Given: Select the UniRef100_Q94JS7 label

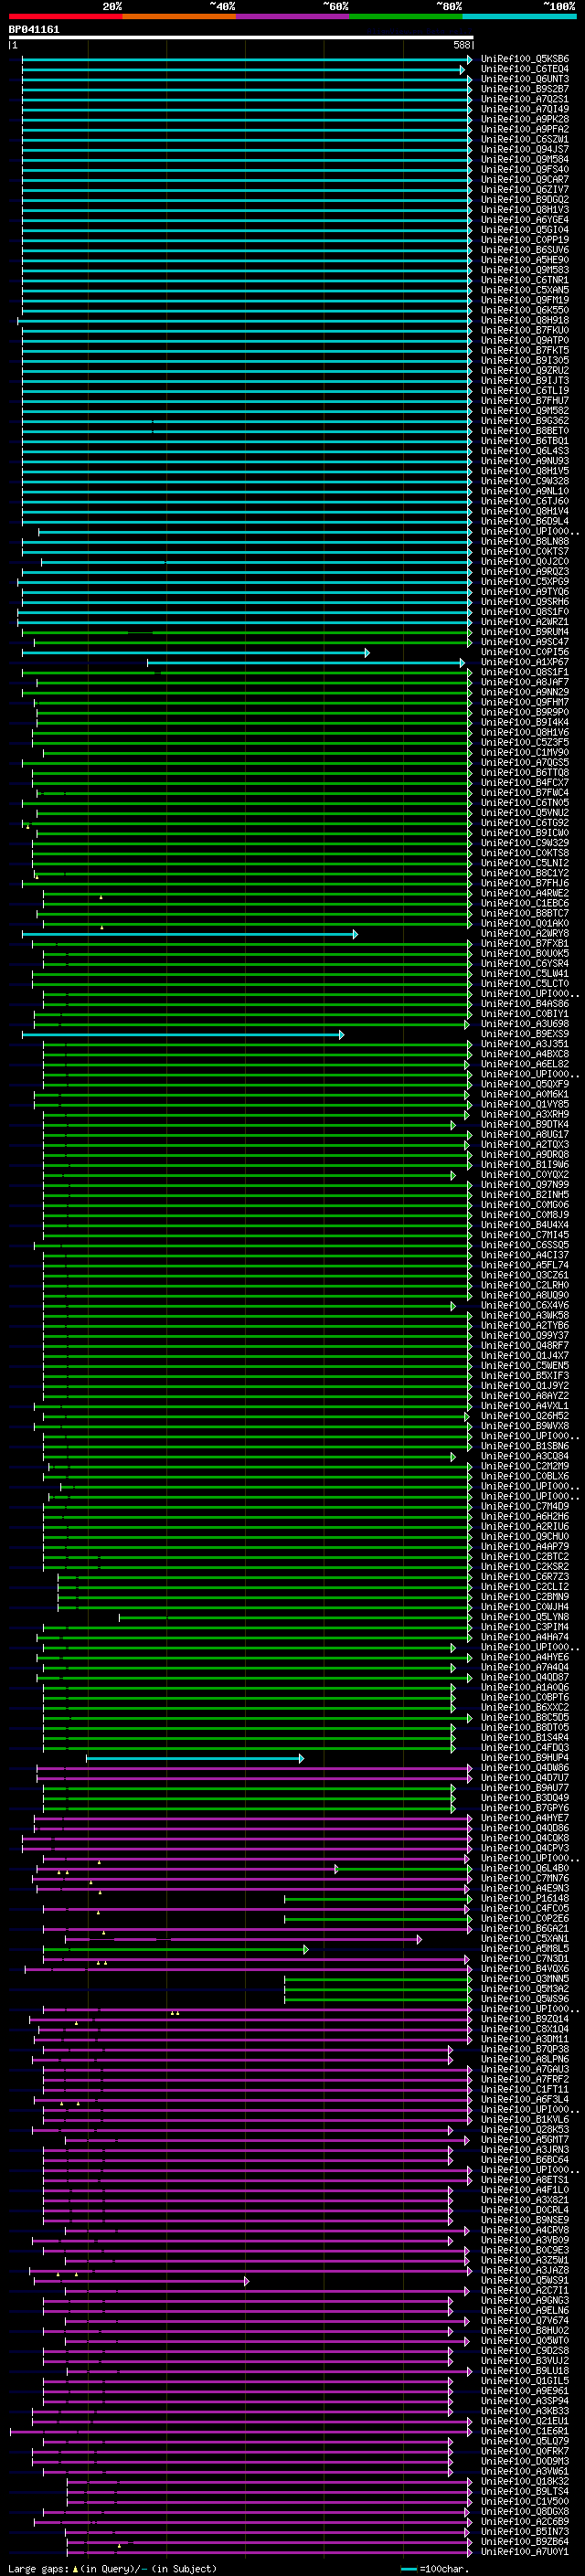Looking at the screenshot, I should tap(525, 149).
